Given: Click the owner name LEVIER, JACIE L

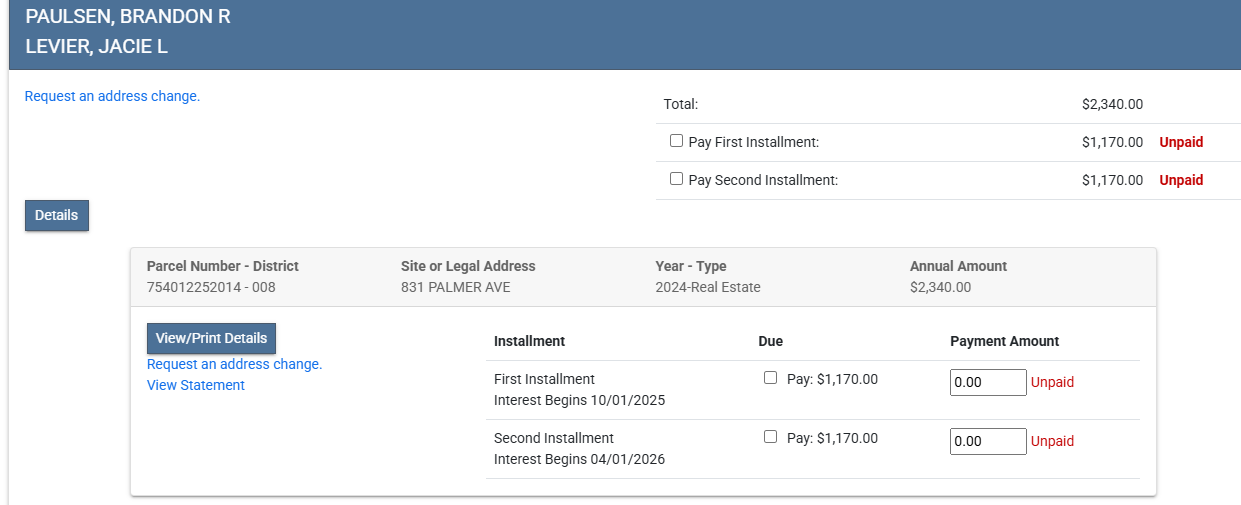Looking at the screenshot, I should coord(96,47).
